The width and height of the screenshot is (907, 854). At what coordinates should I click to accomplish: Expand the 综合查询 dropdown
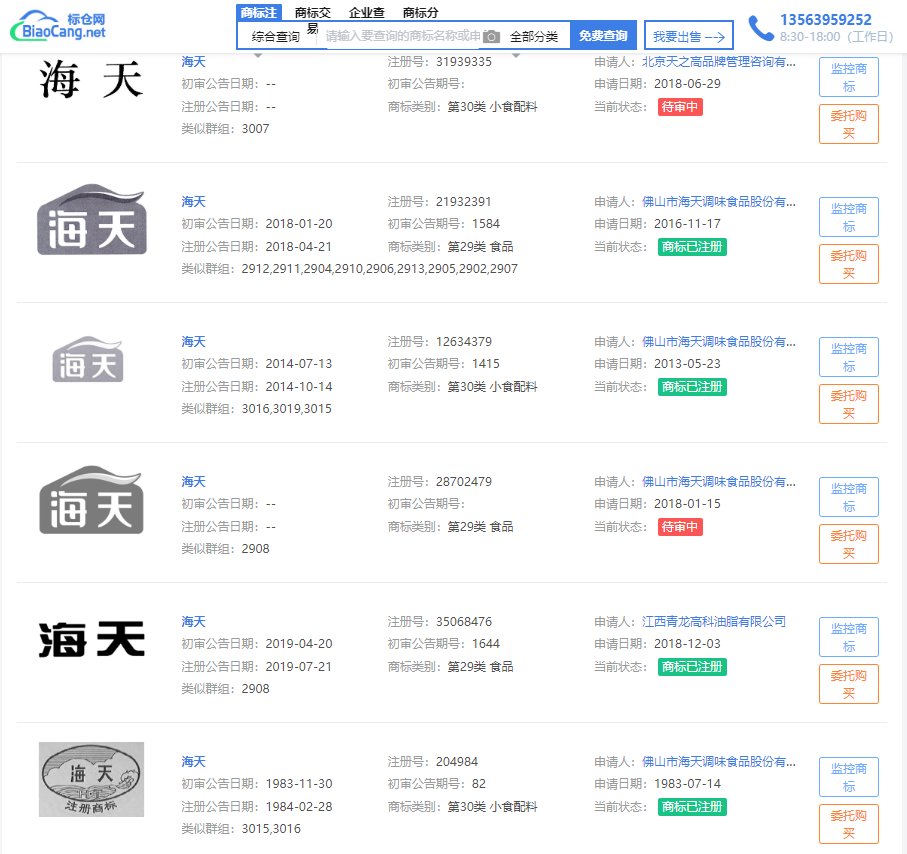click(x=275, y=36)
